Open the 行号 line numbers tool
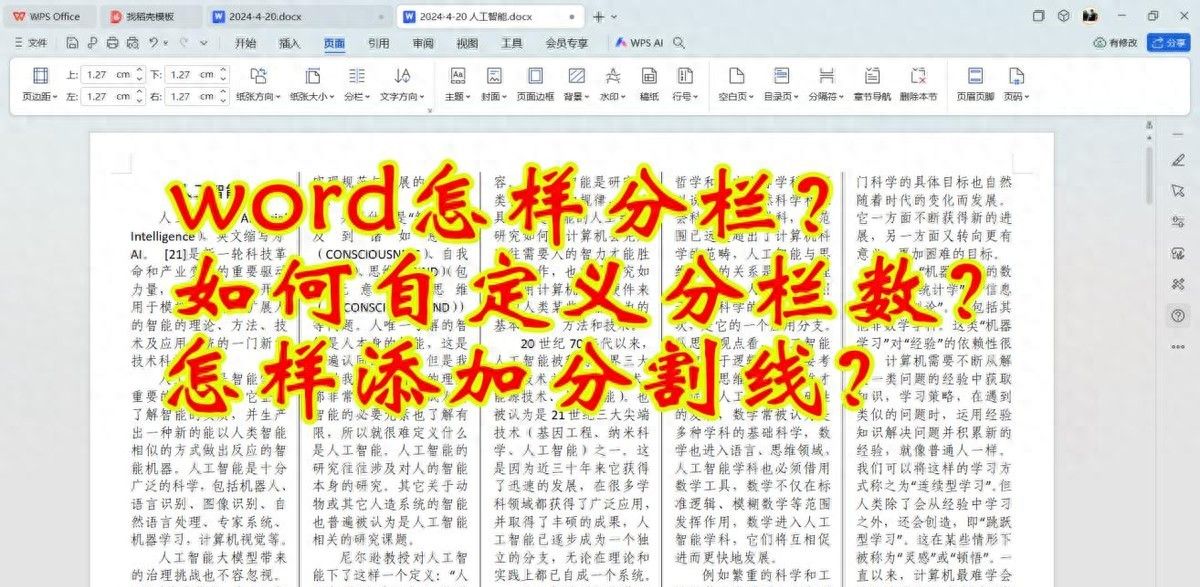The image size is (1200, 587). click(685, 84)
